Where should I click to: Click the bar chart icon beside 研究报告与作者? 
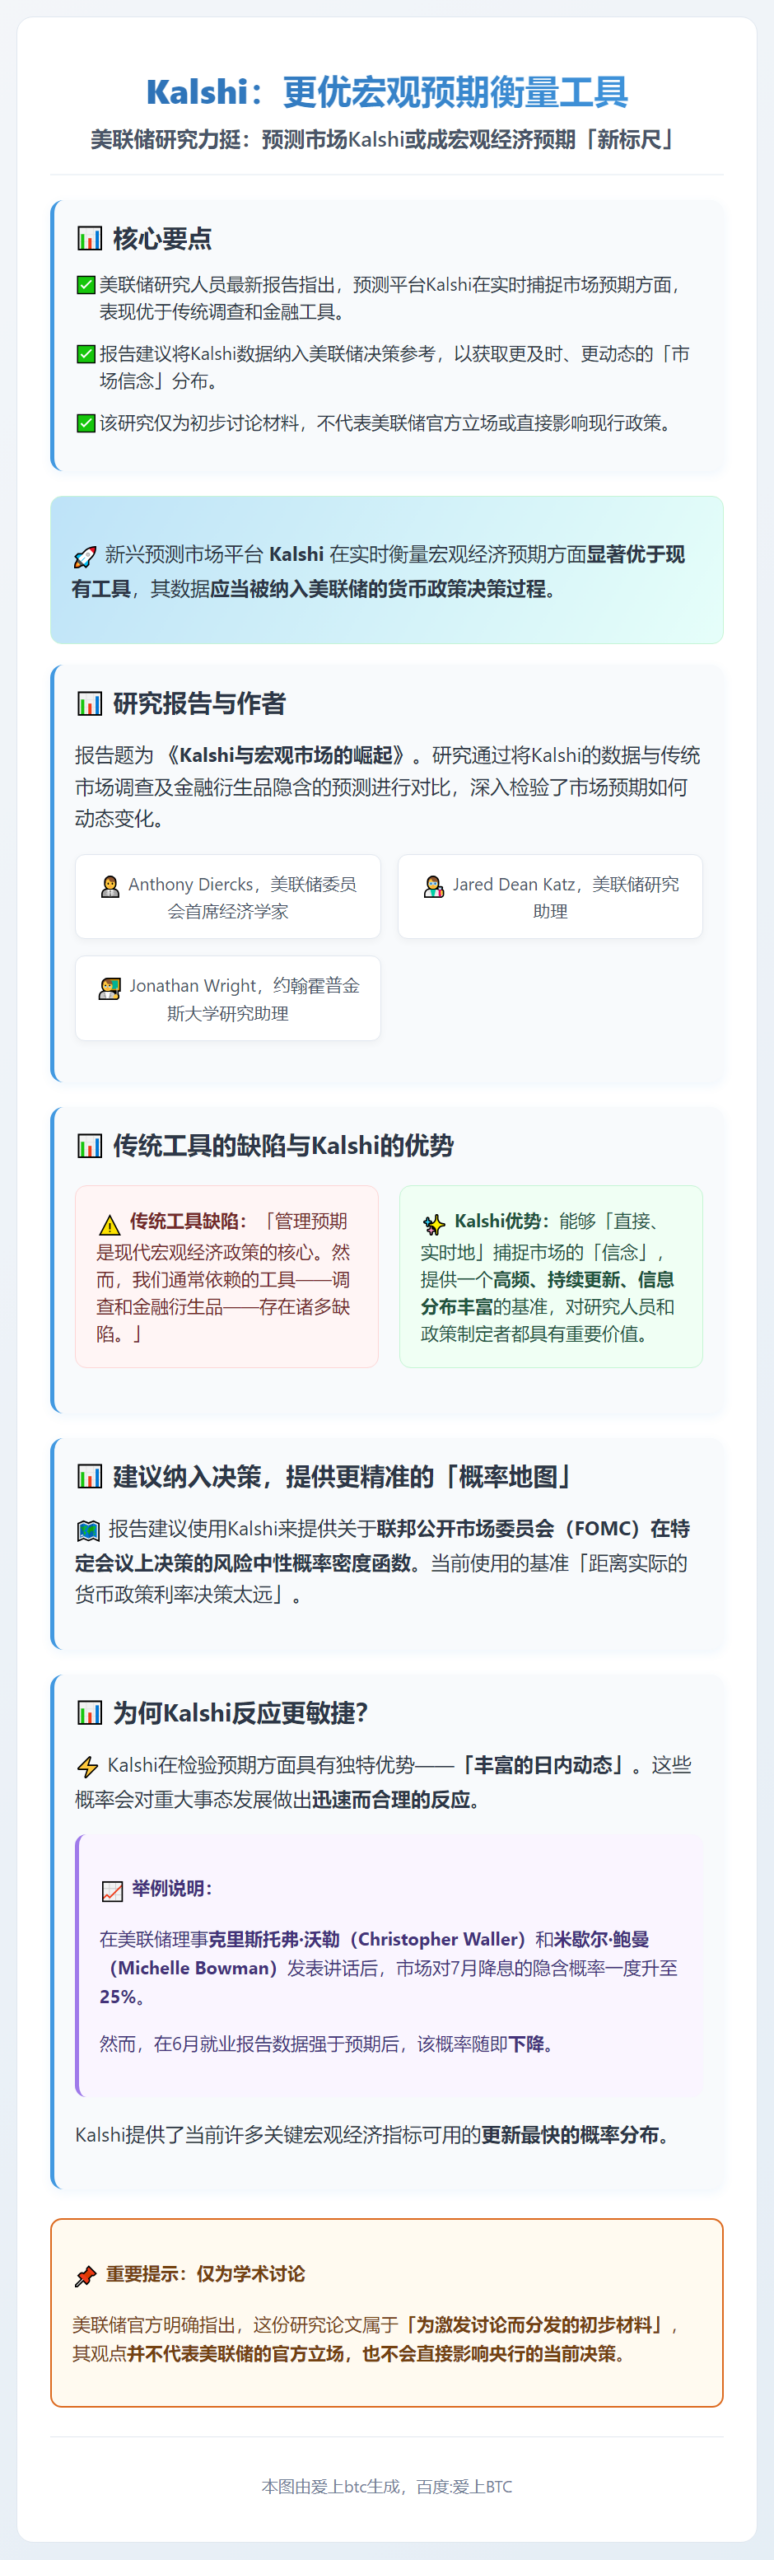click(x=90, y=704)
